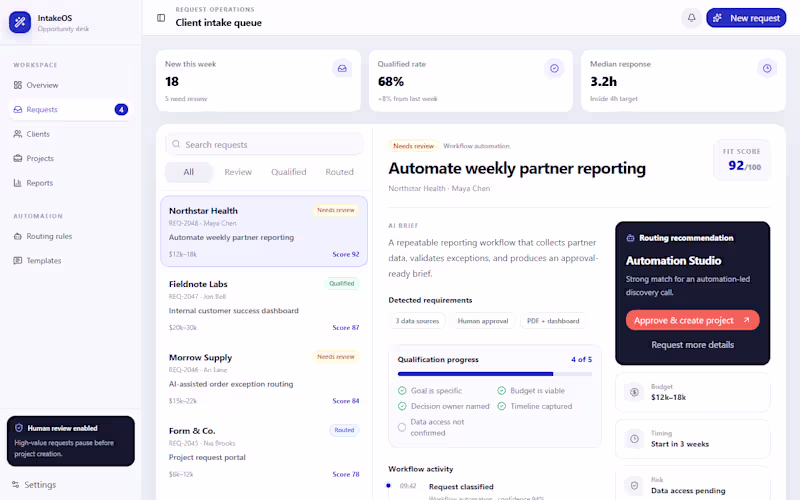This screenshot has height=500, width=800.
Task: Open Overview in the sidebar
Action: tap(70, 85)
